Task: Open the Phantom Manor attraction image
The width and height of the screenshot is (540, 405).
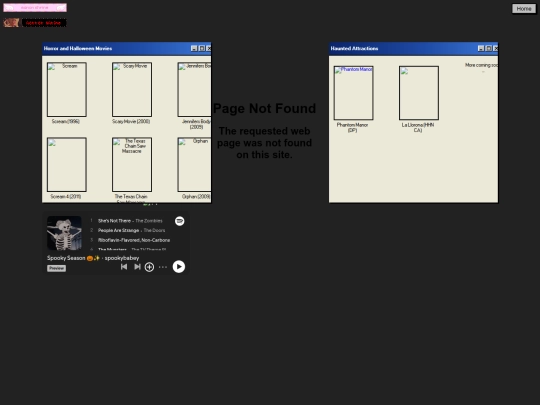Action: pos(353,93)
